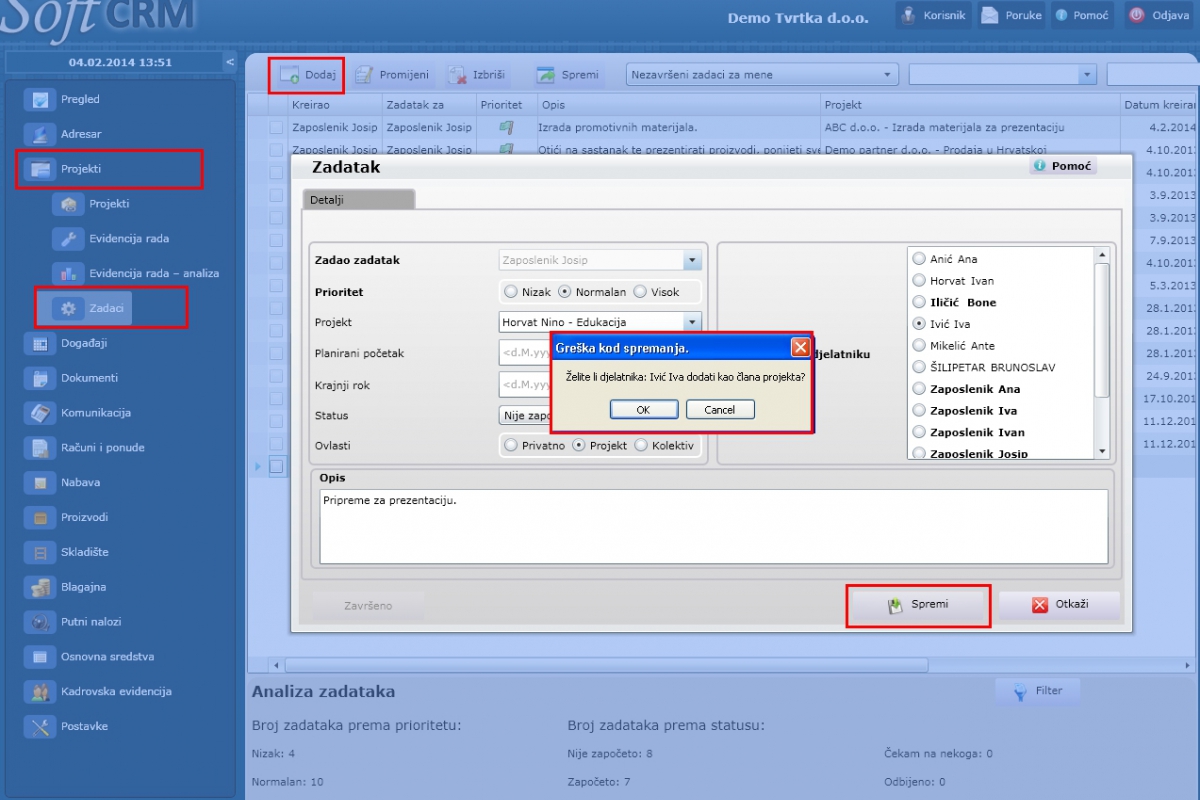Select the Zadaci gear icon

69,308
